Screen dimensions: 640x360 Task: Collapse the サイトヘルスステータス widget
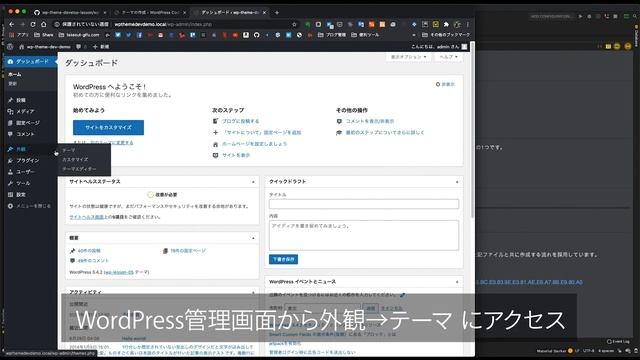coord(253,182)
